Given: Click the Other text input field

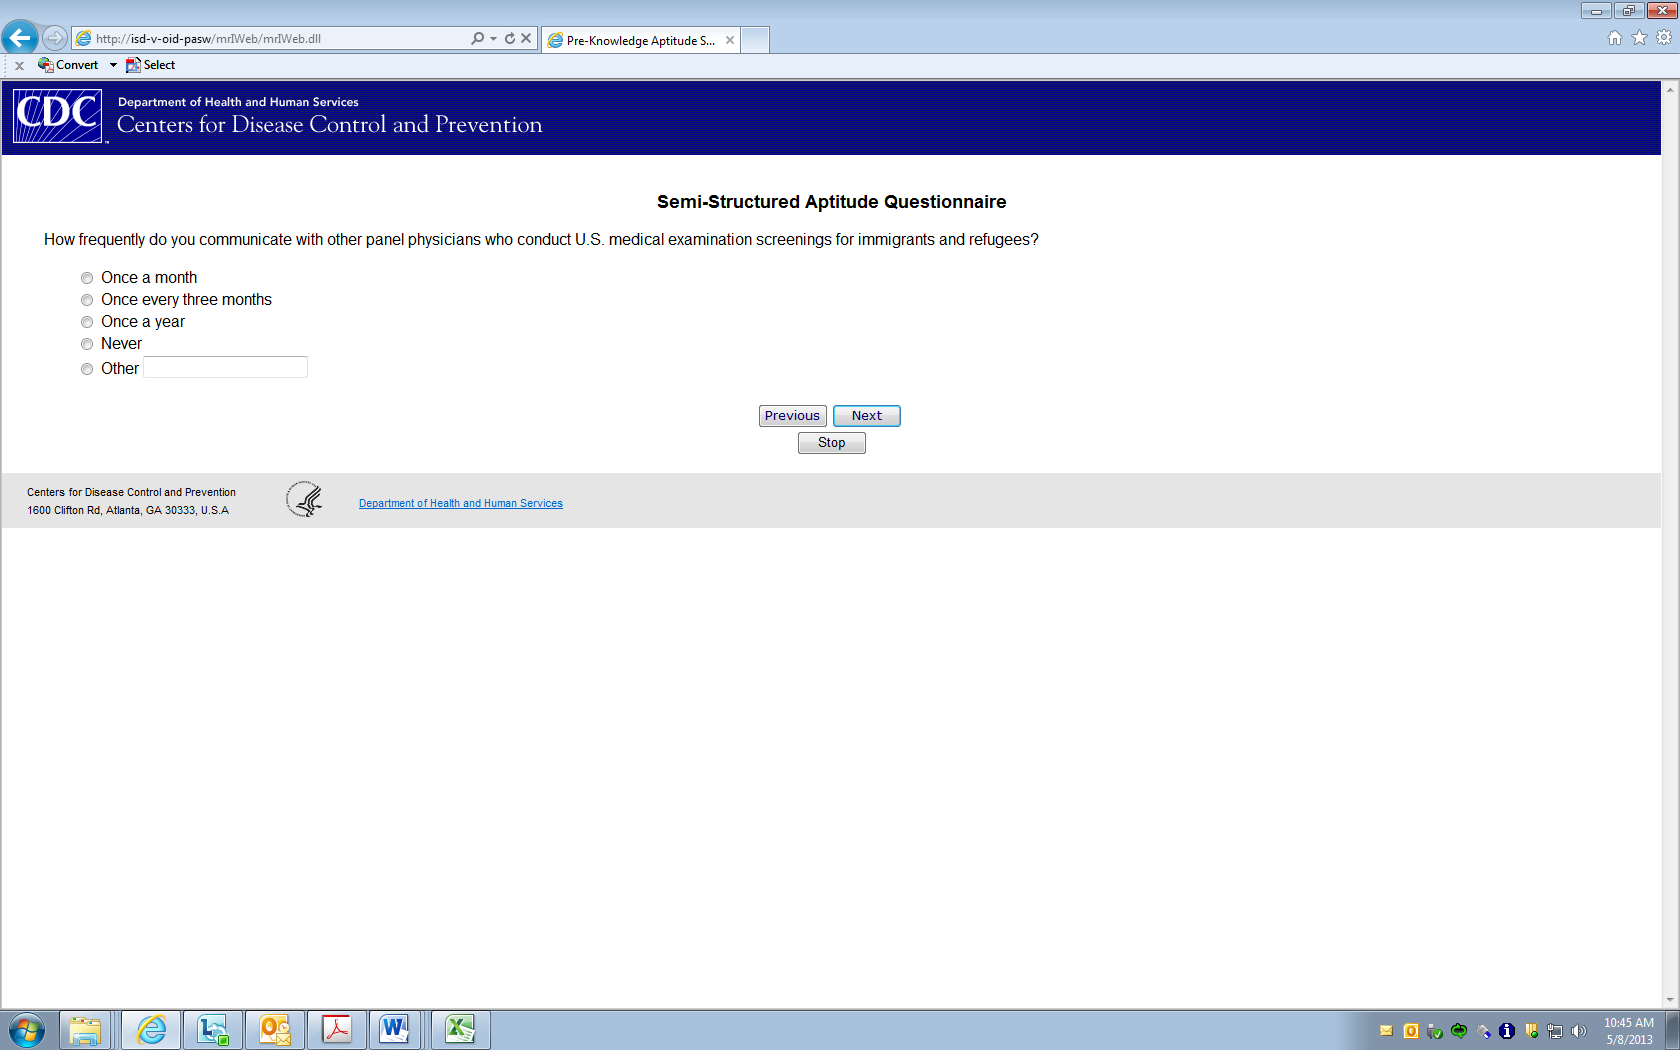Looking at the screenshot, I should (225, 367).
